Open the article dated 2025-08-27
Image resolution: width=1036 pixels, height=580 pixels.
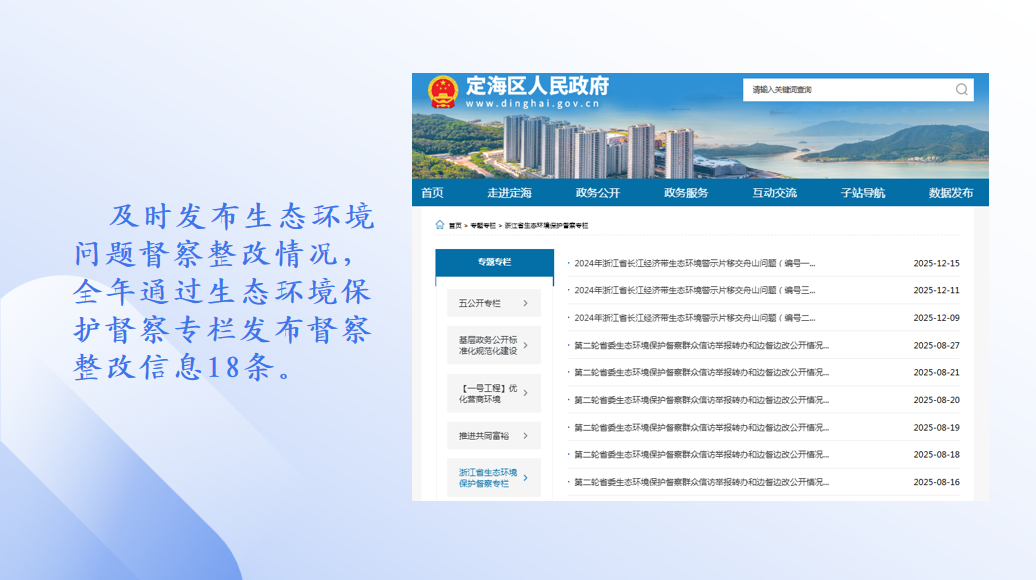pos(700,345)
